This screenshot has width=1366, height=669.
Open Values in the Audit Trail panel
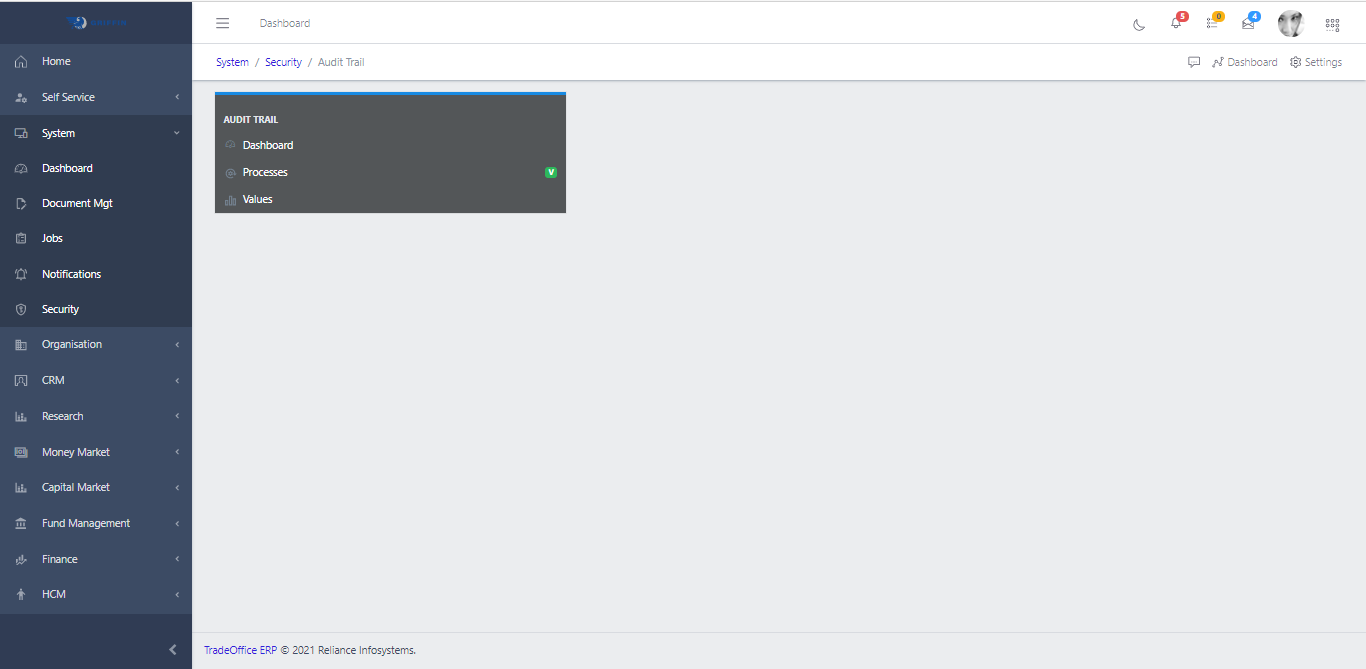[x=257, y=199]
